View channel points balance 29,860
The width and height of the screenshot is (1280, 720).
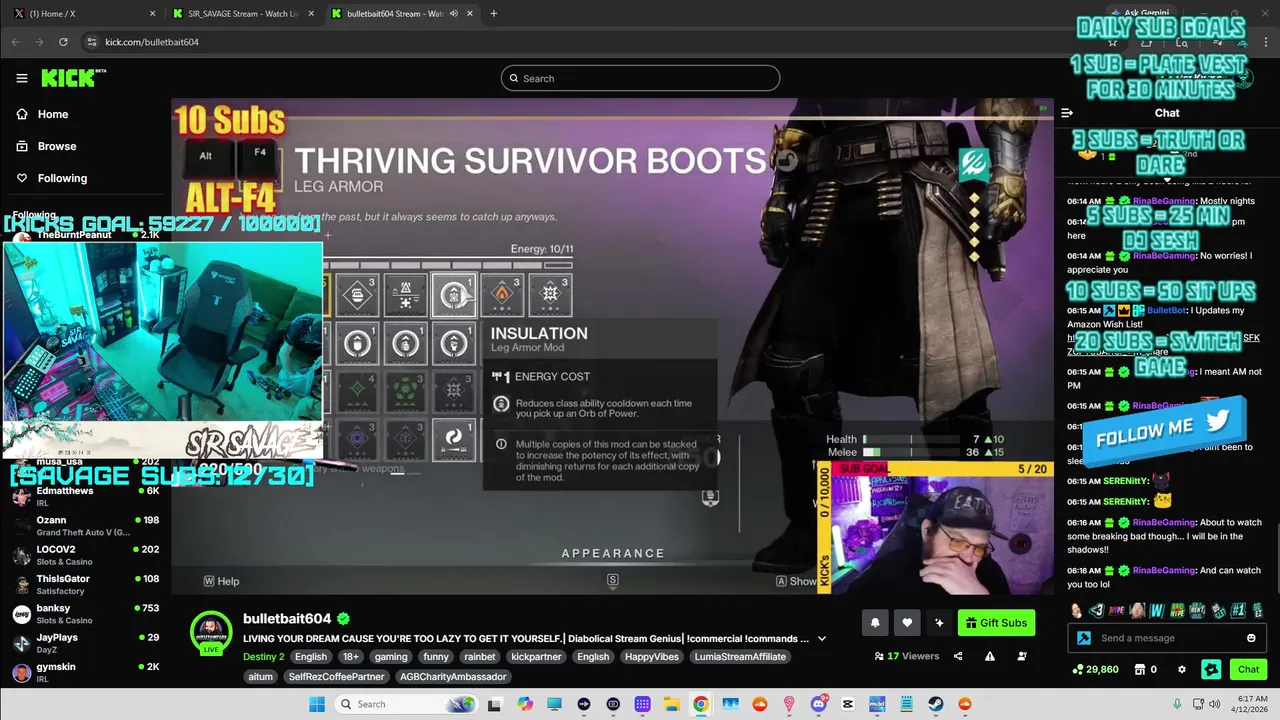[x=1094, y=669]
